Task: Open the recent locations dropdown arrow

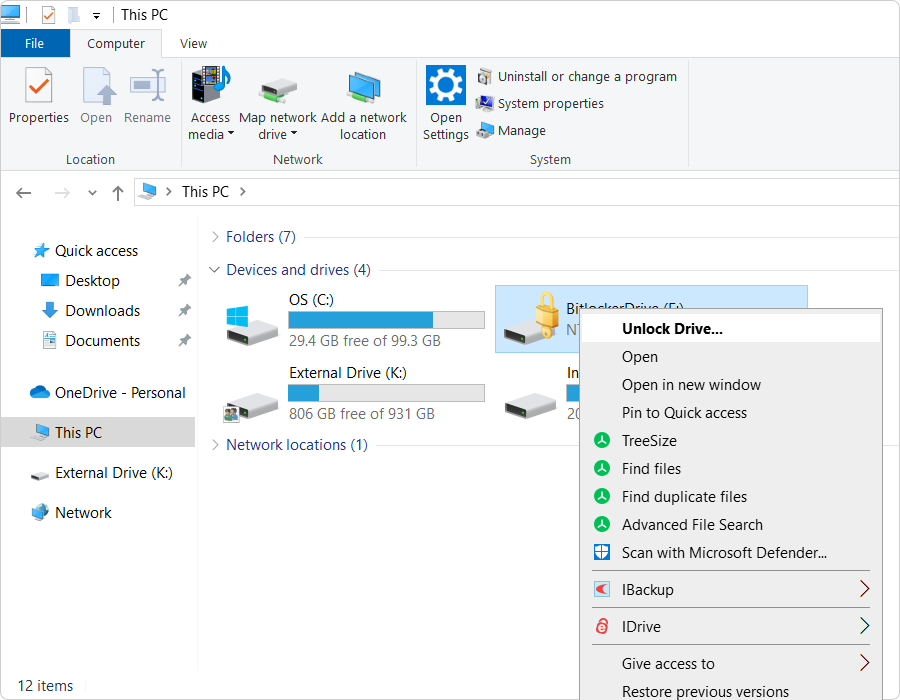Action: 92,192
